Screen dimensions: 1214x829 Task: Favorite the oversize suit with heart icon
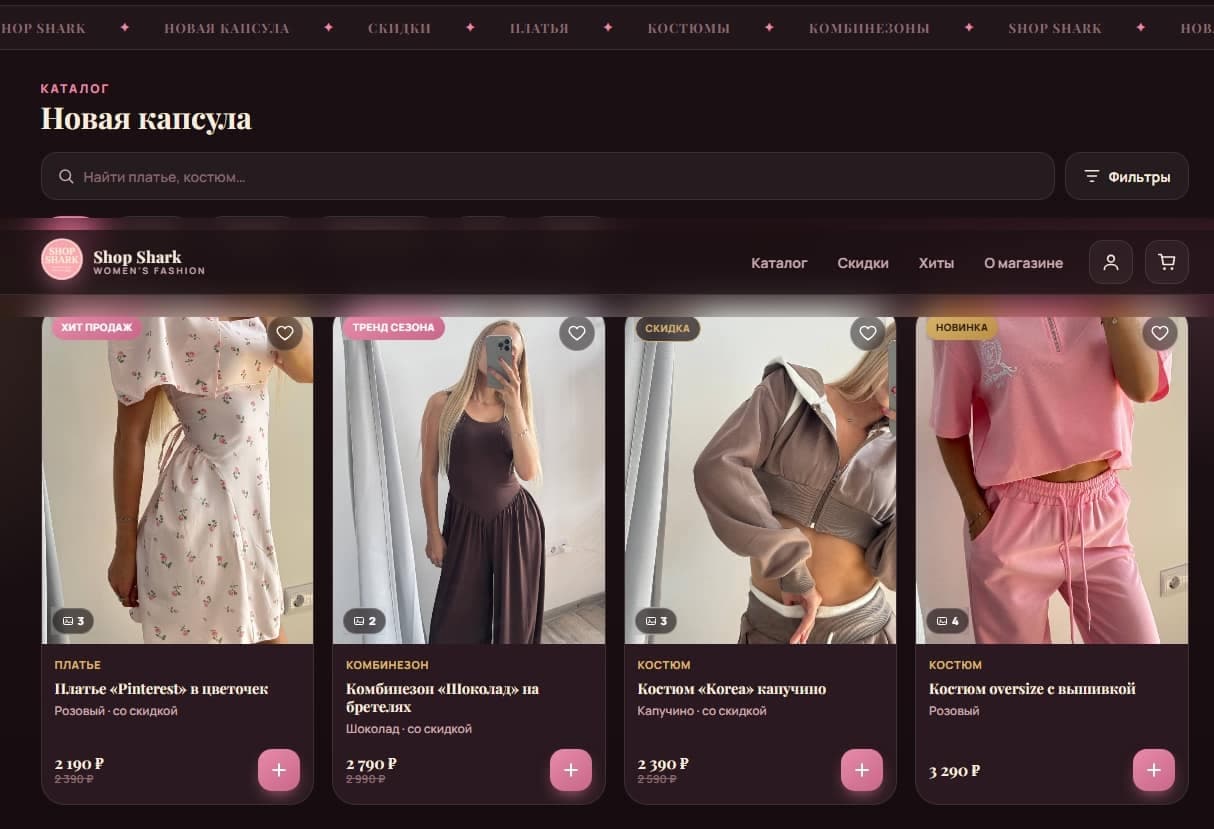click(1159, 333)
